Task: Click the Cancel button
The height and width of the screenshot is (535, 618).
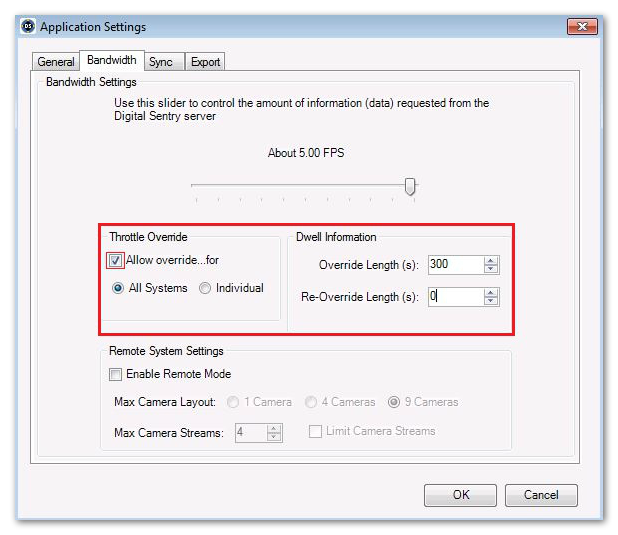Action: pos(541,495)
